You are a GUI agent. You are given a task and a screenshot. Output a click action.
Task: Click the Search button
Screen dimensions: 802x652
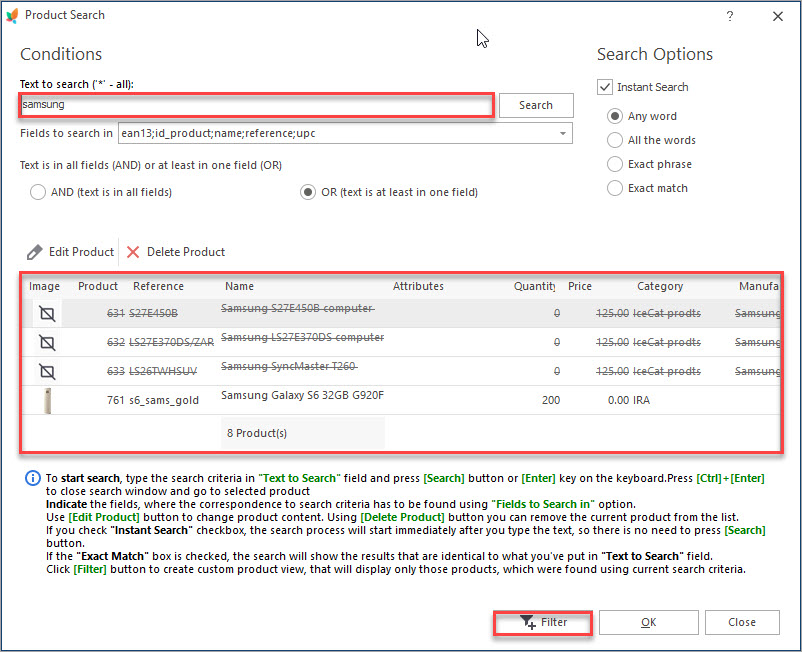536,105
